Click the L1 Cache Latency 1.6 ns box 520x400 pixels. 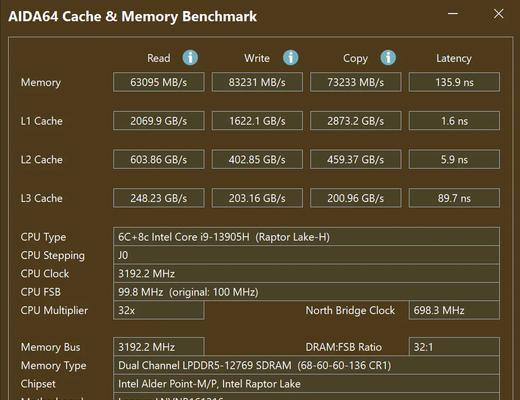click(x=454, y=121)
